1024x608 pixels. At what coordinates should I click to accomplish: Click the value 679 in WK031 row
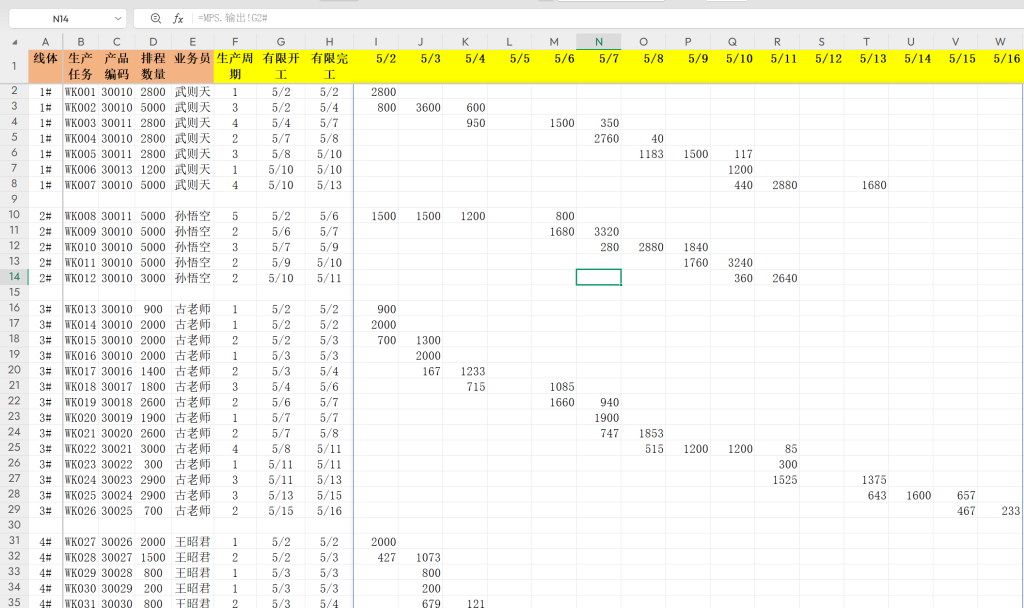(x=431, y=603)
